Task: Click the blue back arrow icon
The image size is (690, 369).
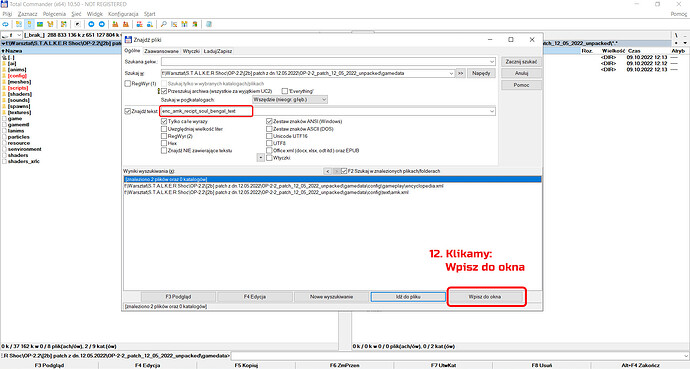Action: click(91, 24)
